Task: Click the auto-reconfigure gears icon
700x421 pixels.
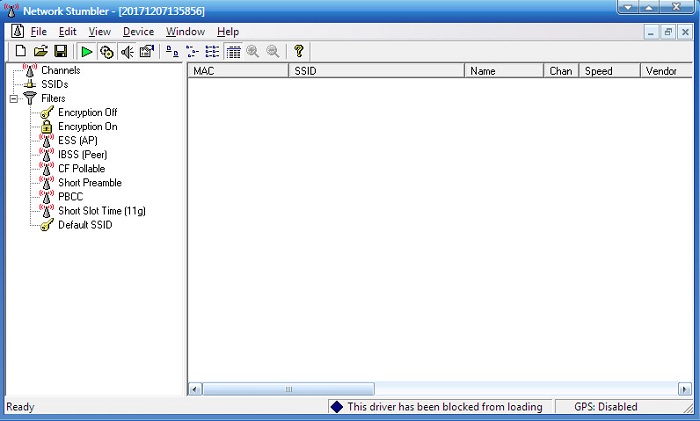Action: coord(106,52)
